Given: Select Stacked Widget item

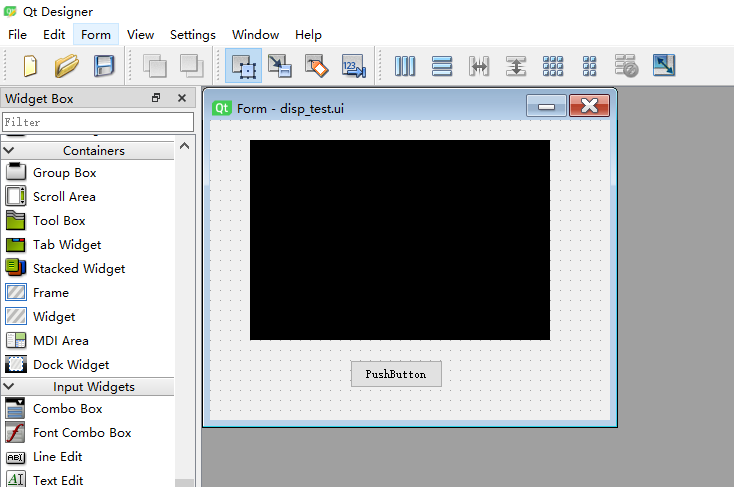Looking at the screenshot, I should 88,269.
